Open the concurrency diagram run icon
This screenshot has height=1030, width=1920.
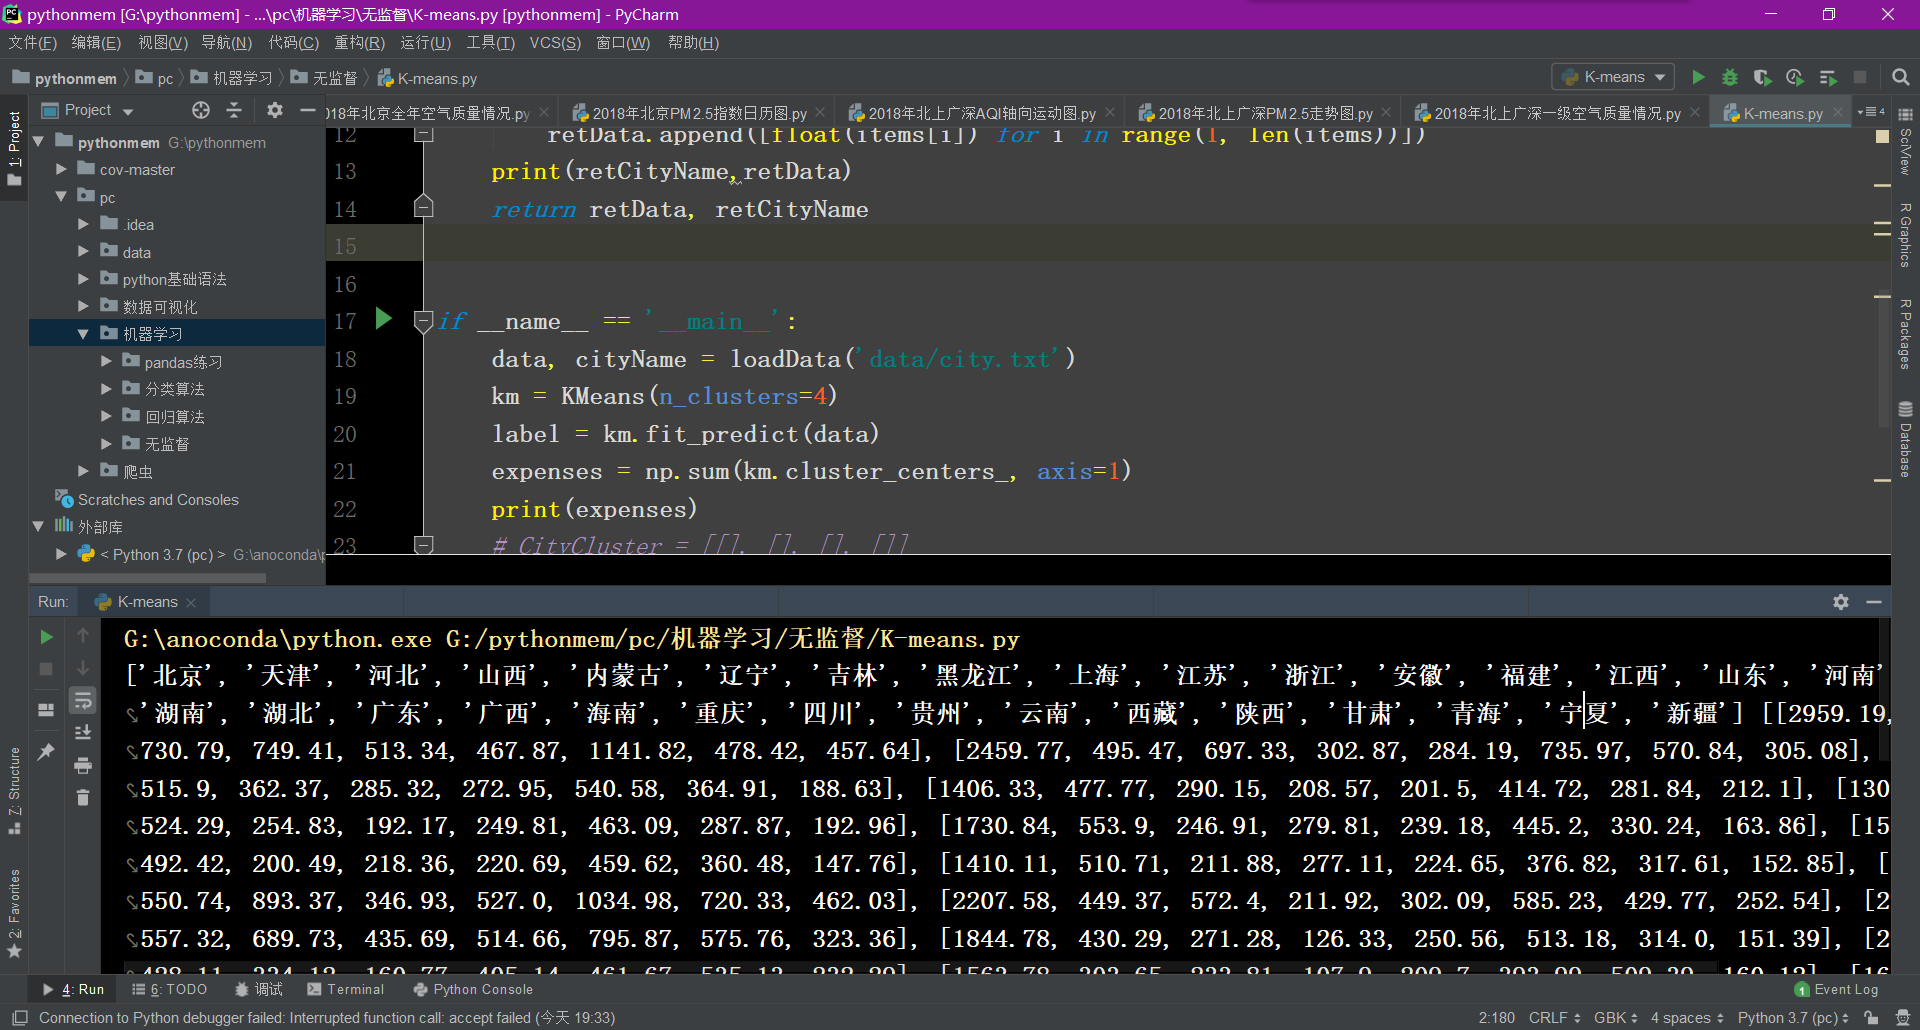[x=1828, y=77]
